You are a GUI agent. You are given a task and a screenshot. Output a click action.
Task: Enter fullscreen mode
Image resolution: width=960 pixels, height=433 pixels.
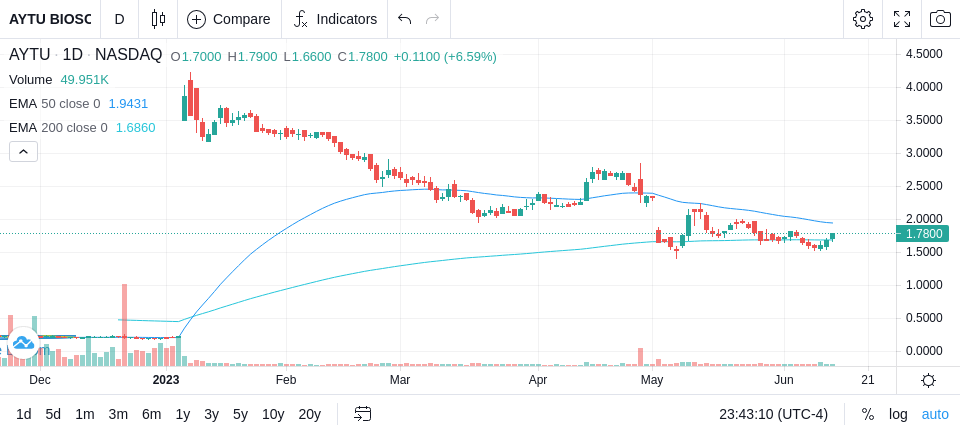click(x=902, y=19)
